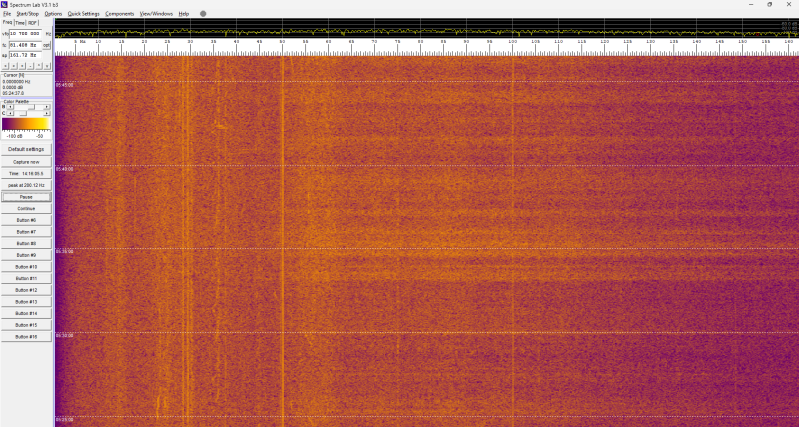Image resolution: width=799 pixels, height=427 pixels.
Task: Click the Spectrum Lab title bar app icon
Action: pyautogui.click(x=5, y=5)
